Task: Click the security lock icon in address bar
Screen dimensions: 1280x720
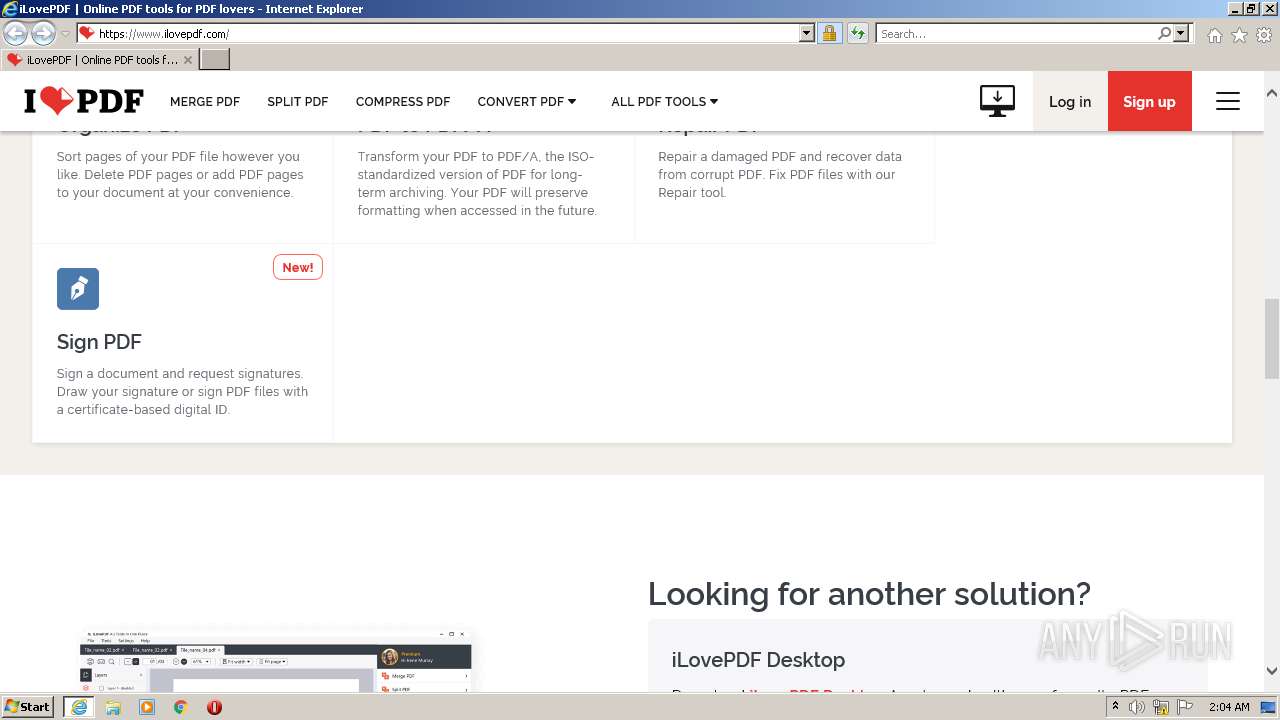Action: (x=829, y=33)
